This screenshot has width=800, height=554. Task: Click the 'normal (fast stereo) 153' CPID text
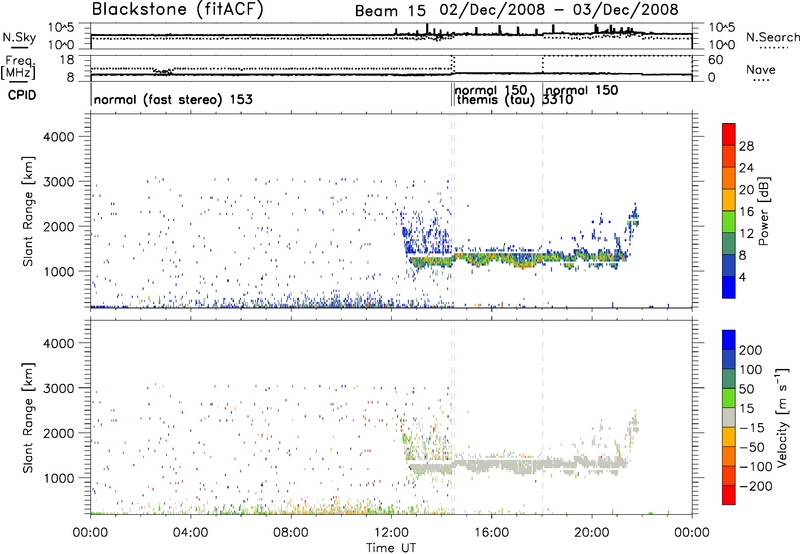(x=173, y=99)
